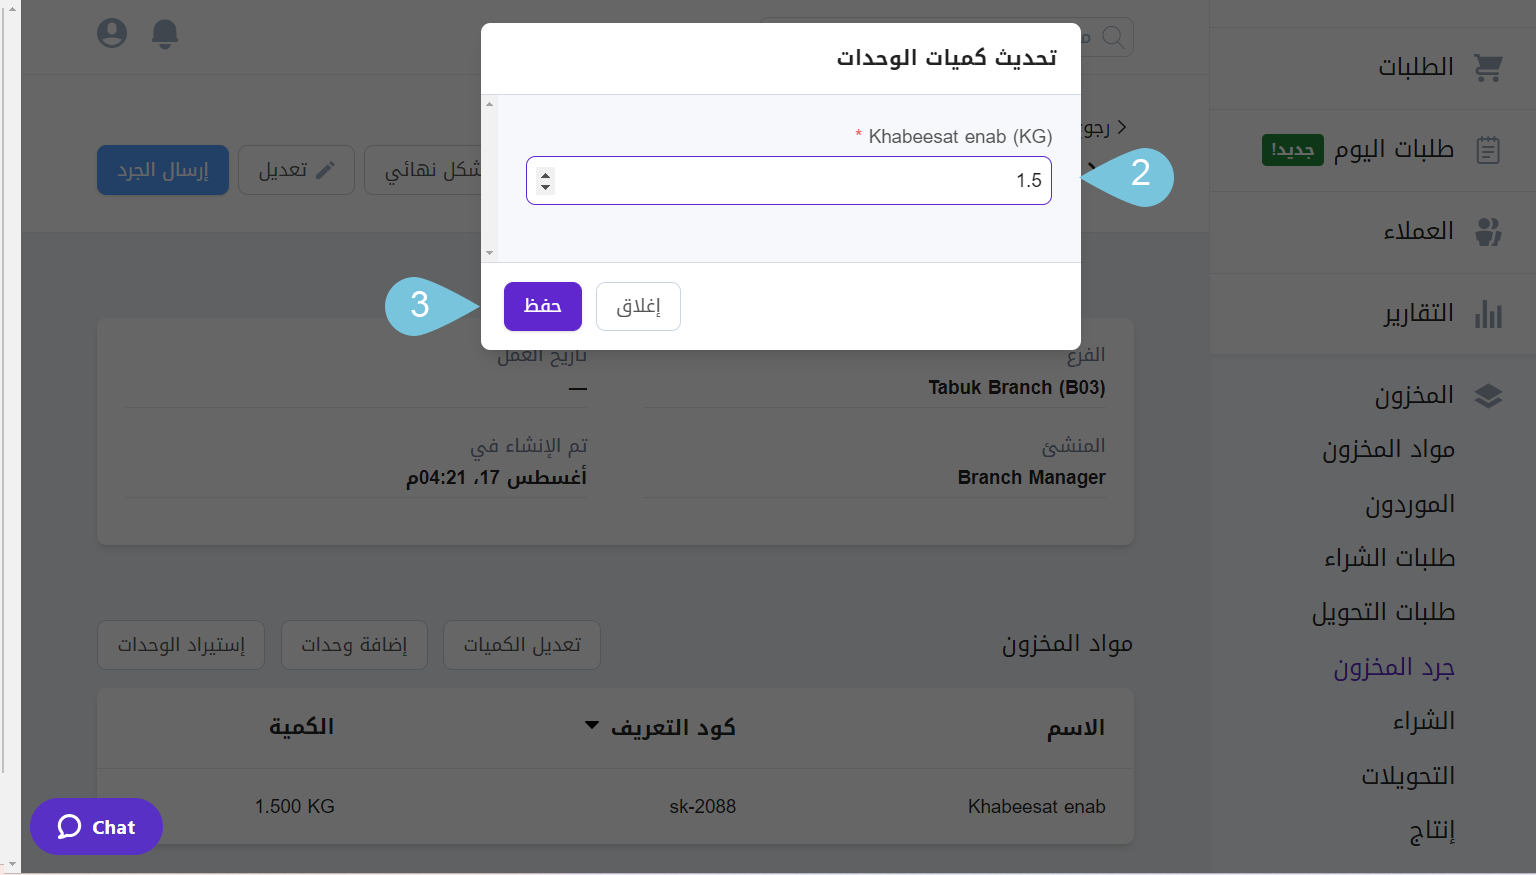Sort by the code column arrow
The width and height of the screenshot is (1536, 875).
pyautogui.click(x=592, y=726)
